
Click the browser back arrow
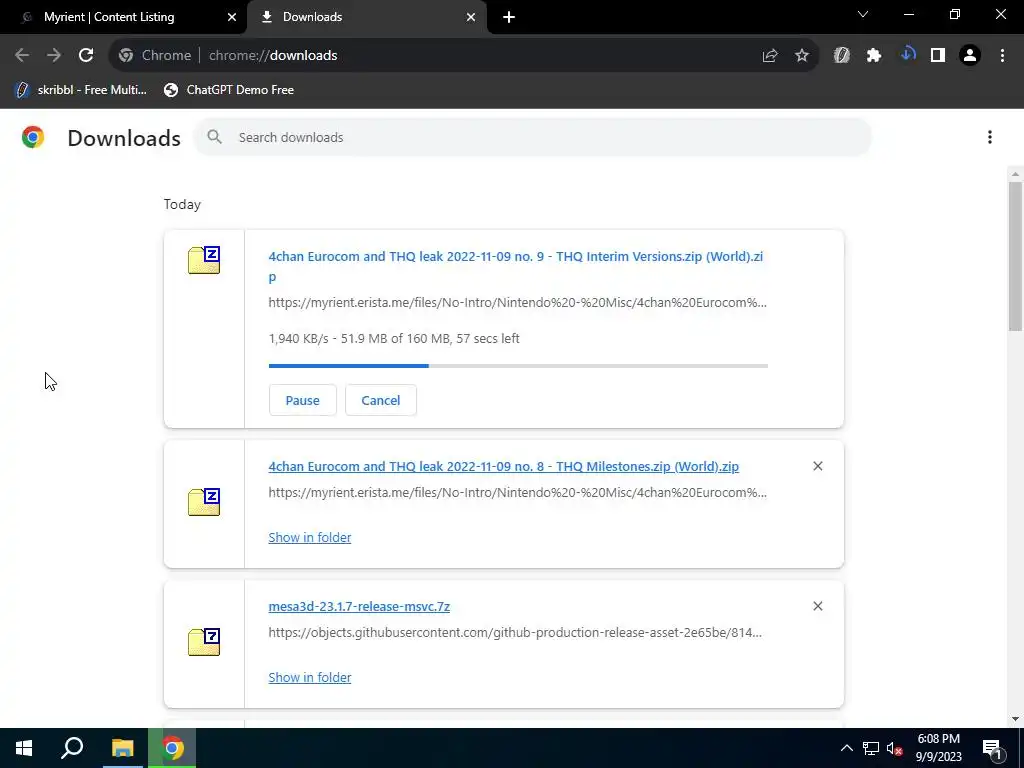[22, 56]
